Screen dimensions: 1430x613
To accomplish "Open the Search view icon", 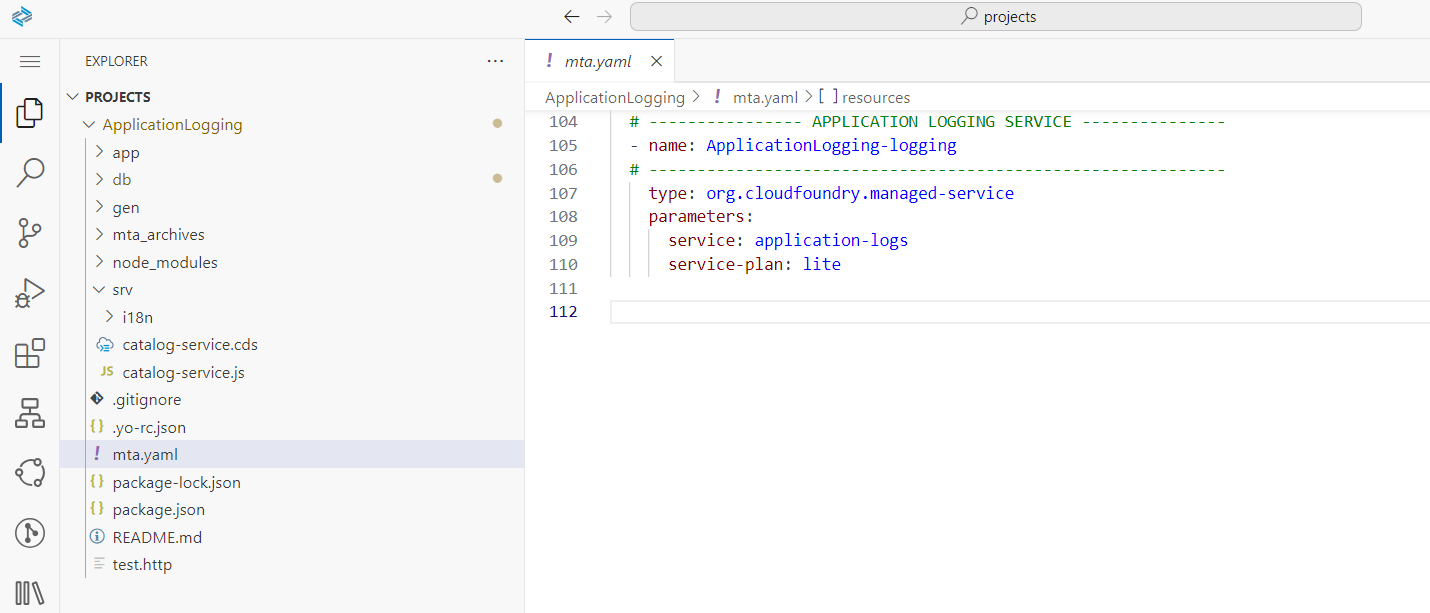I will 29,173.
